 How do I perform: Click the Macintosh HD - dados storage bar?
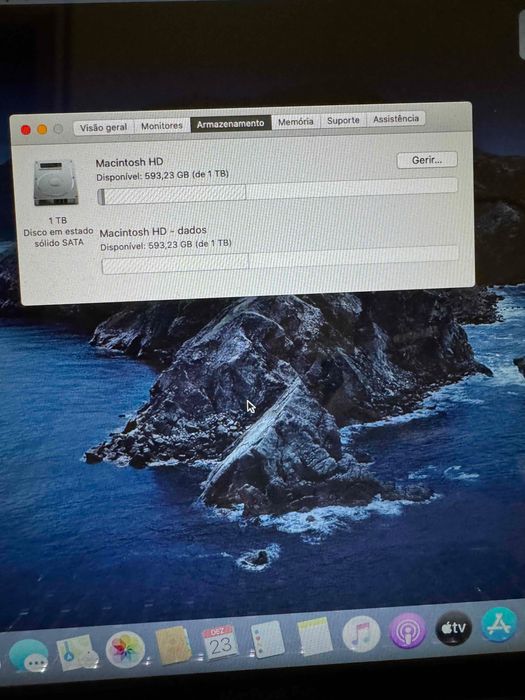280,260
